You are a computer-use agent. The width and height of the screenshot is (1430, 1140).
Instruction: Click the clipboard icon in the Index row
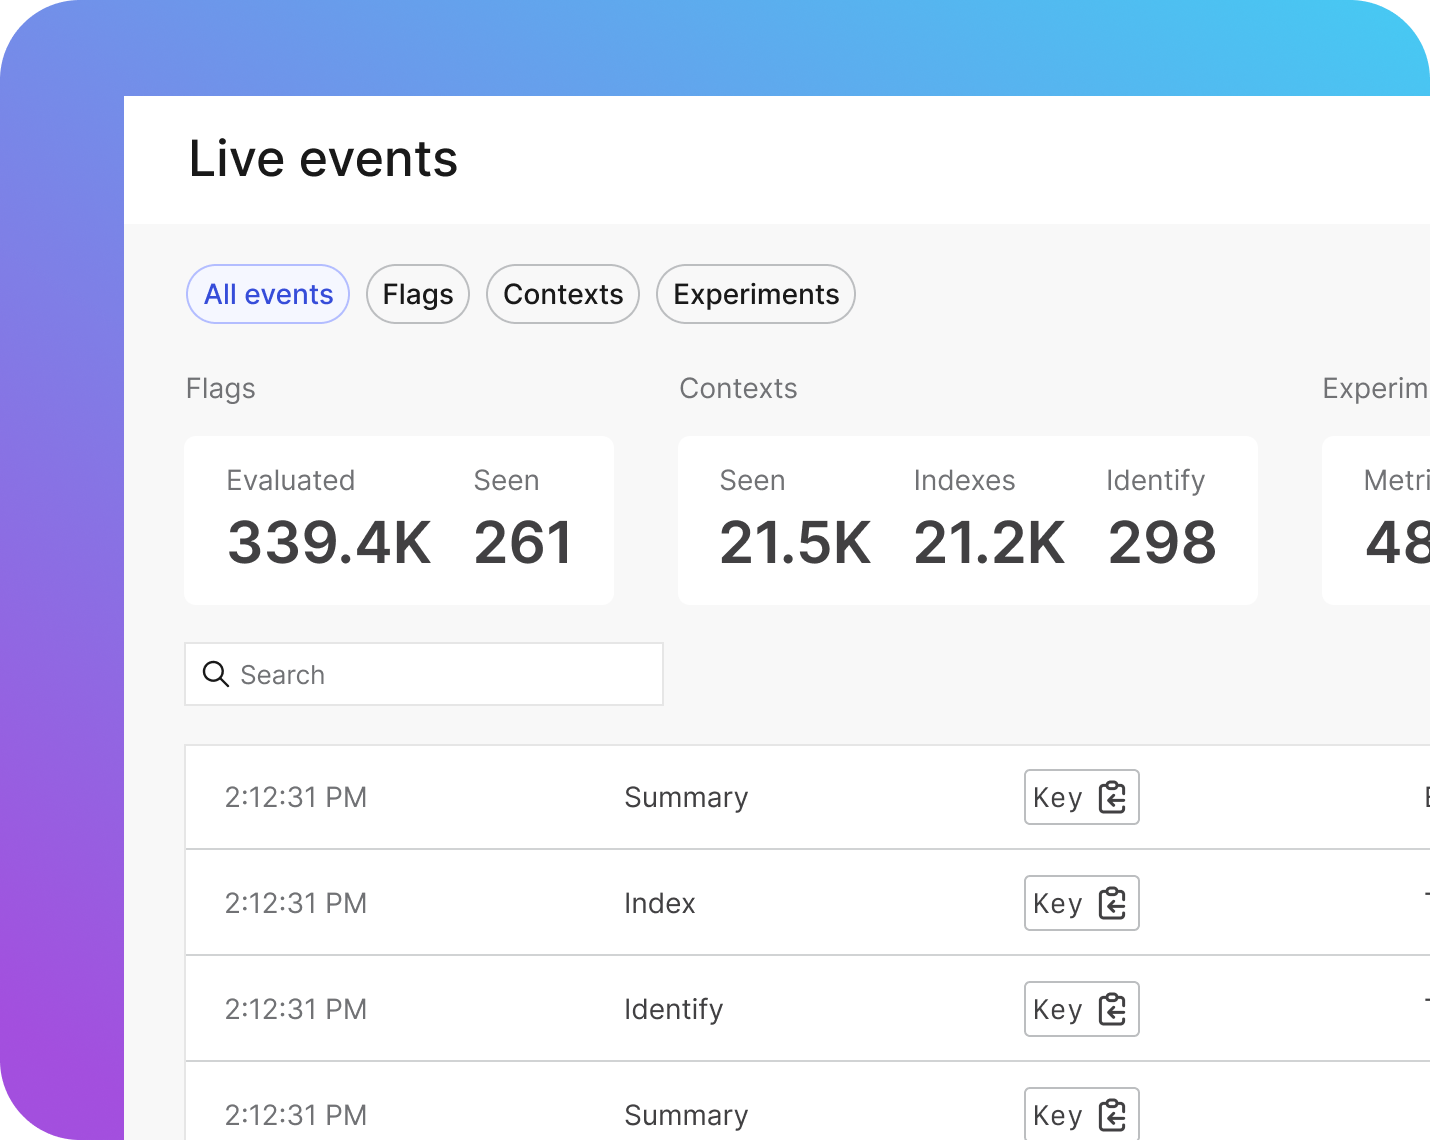1112,903
